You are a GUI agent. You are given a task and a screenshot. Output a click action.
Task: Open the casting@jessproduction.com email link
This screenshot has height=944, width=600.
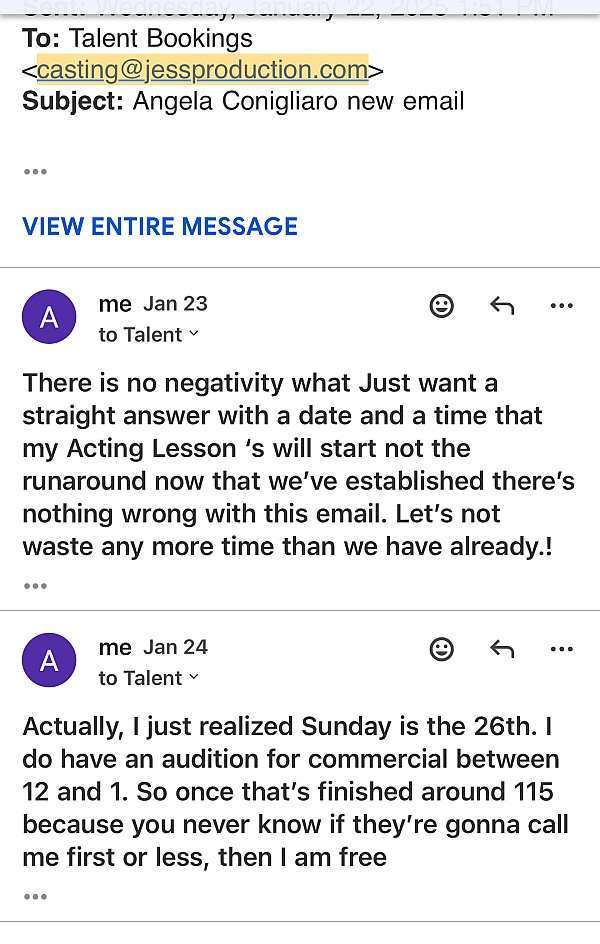click(202, 70)
